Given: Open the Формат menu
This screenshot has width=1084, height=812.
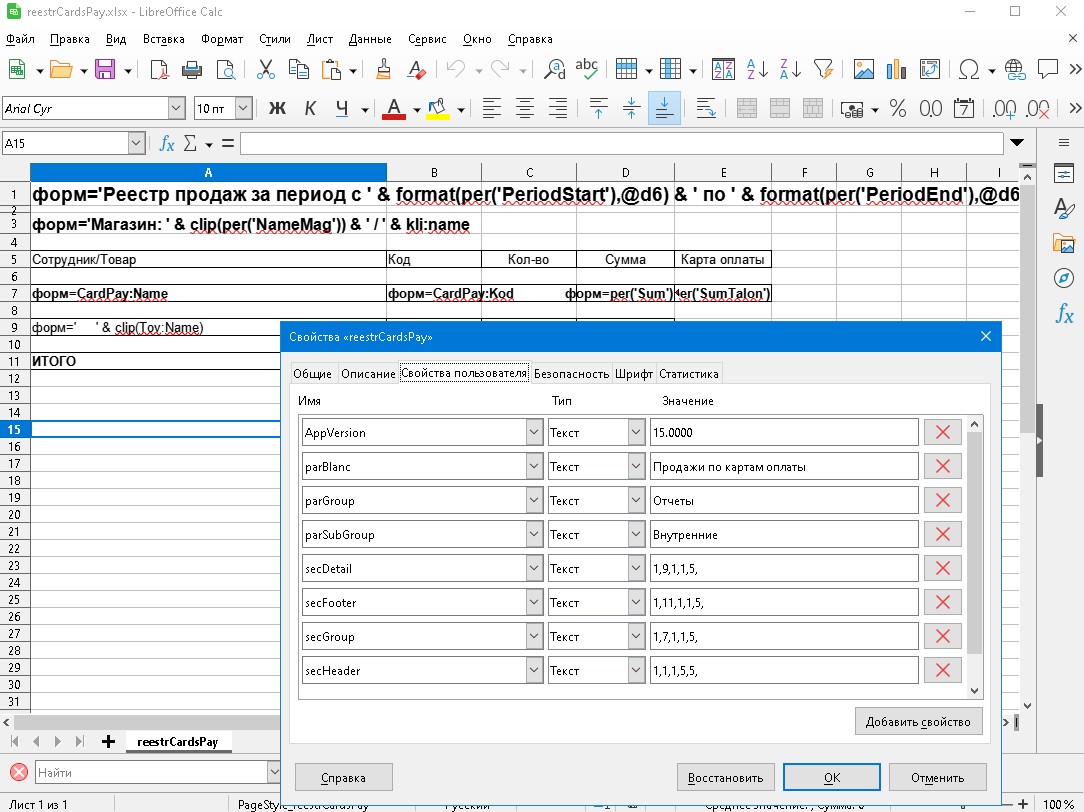Looking at the screenshot, I should pyautogui.click(x=221, y=39).
